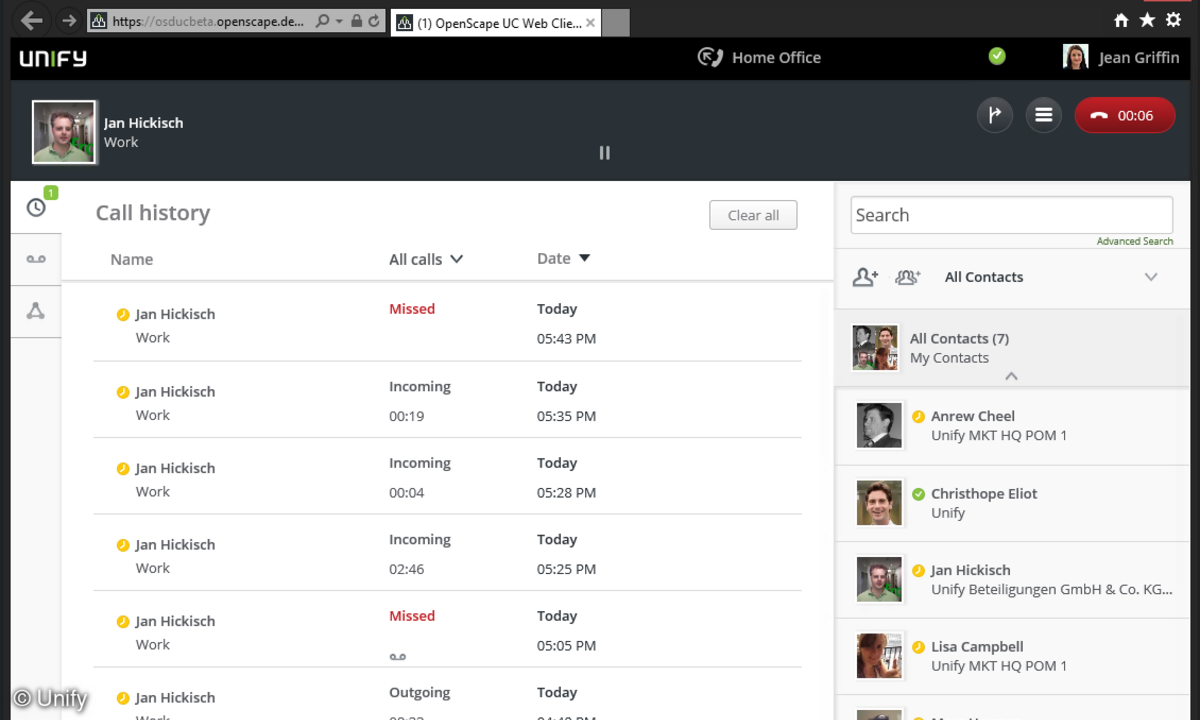Expand the All Contacts dropdown chevron
The width and height of the screenshot is (1200, 720).
pyautogui.click(x=1151, y=277)
